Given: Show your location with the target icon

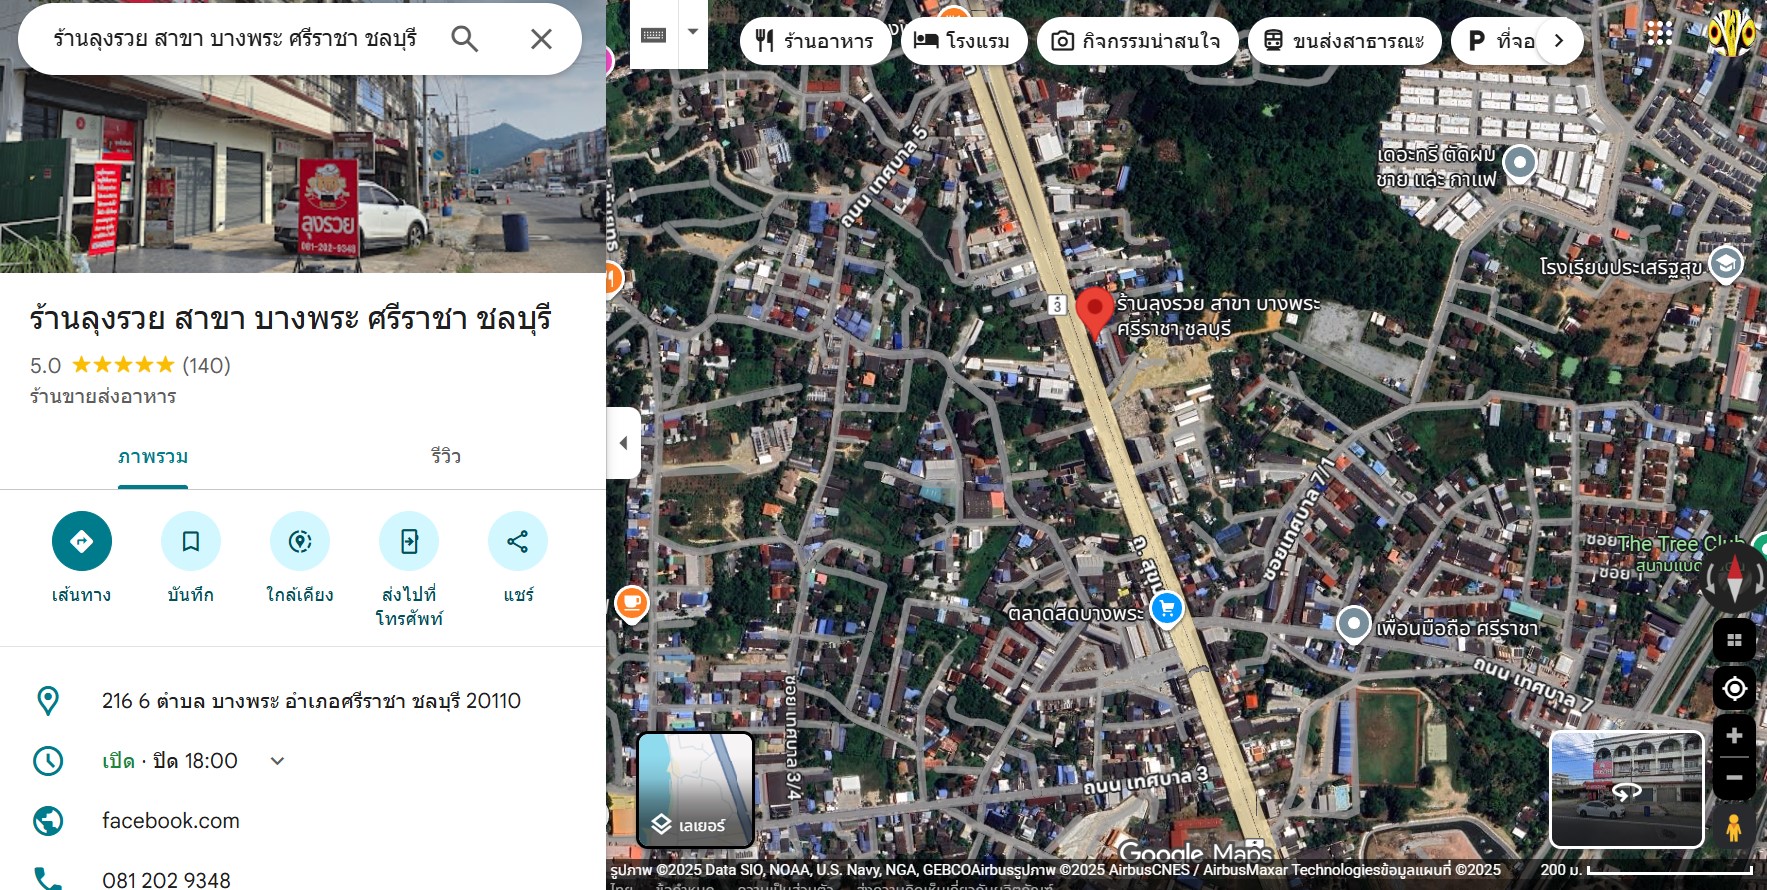Looking at the screenshot, I should [x=1734, y=689].
